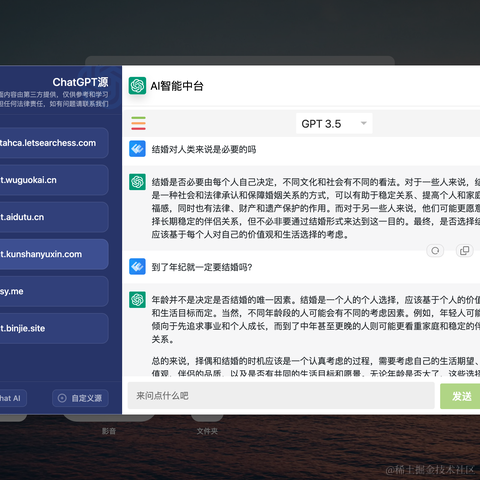Click question text 结婚对人类来说是必要的吗
This screenshot has width=480, height=480.
coord(204,149)
